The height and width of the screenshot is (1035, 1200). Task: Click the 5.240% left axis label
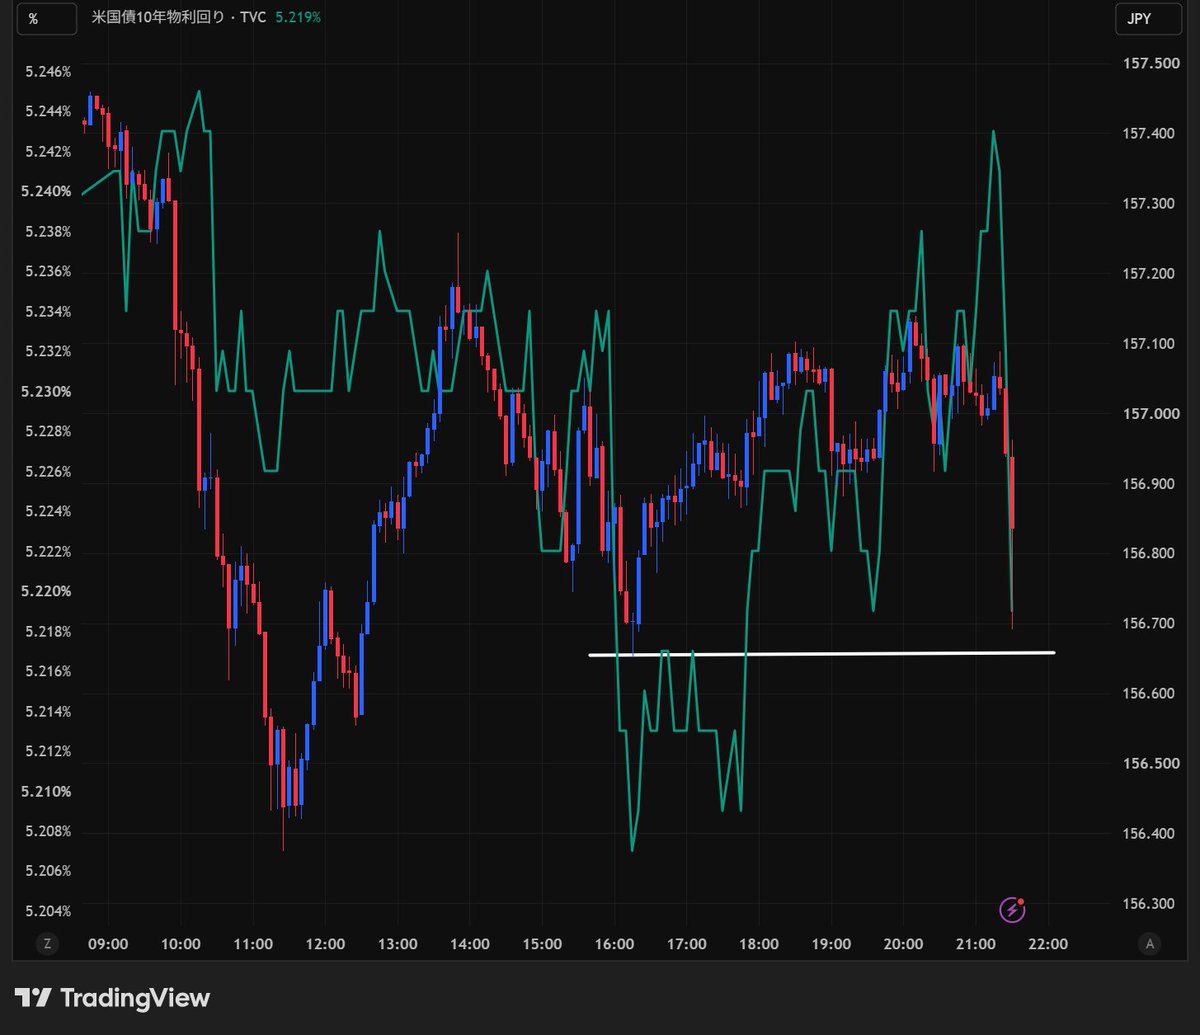[46, 191]
